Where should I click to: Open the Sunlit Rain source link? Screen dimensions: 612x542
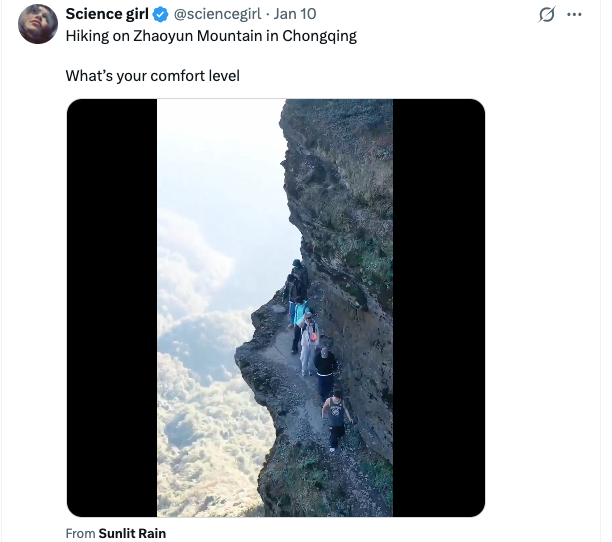coord(132,533)
